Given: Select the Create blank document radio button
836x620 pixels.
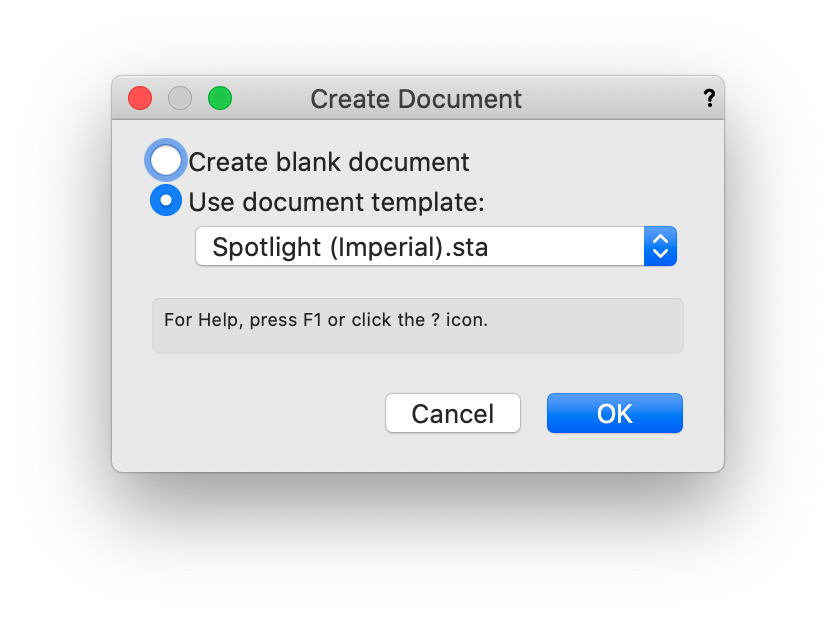Looking at the screenshot, I should (x=166, y=160).
